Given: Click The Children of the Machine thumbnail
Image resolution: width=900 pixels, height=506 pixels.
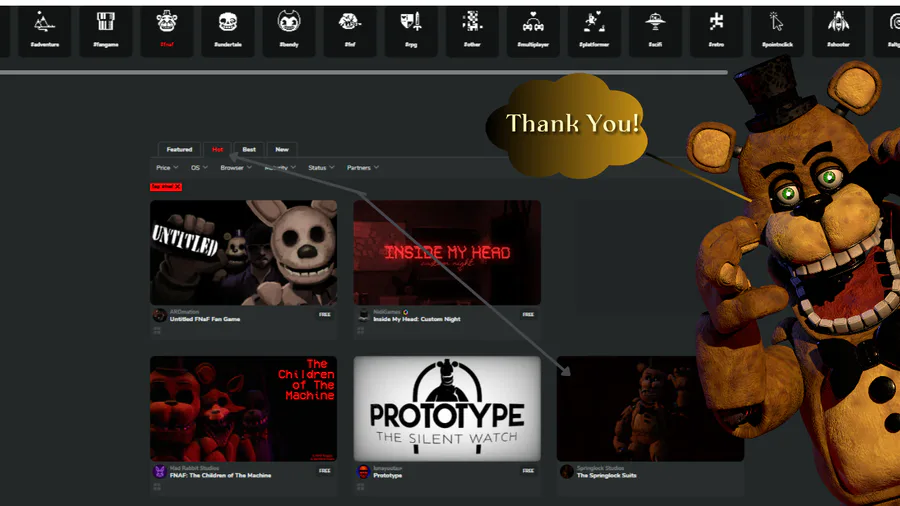Looking at the screenshot, I should pyautogui.click(x=243, y=408).
